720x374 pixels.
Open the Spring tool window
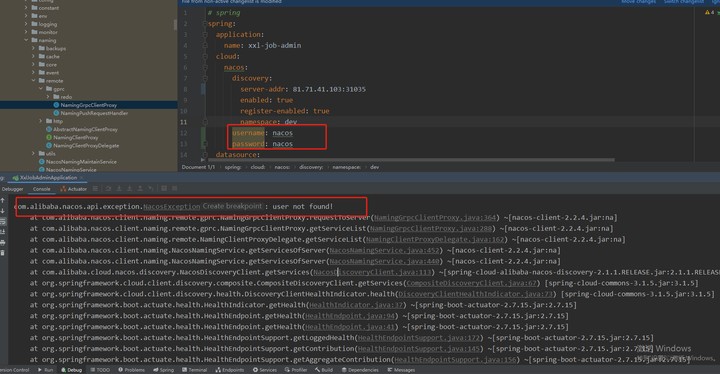click(163, 370)
